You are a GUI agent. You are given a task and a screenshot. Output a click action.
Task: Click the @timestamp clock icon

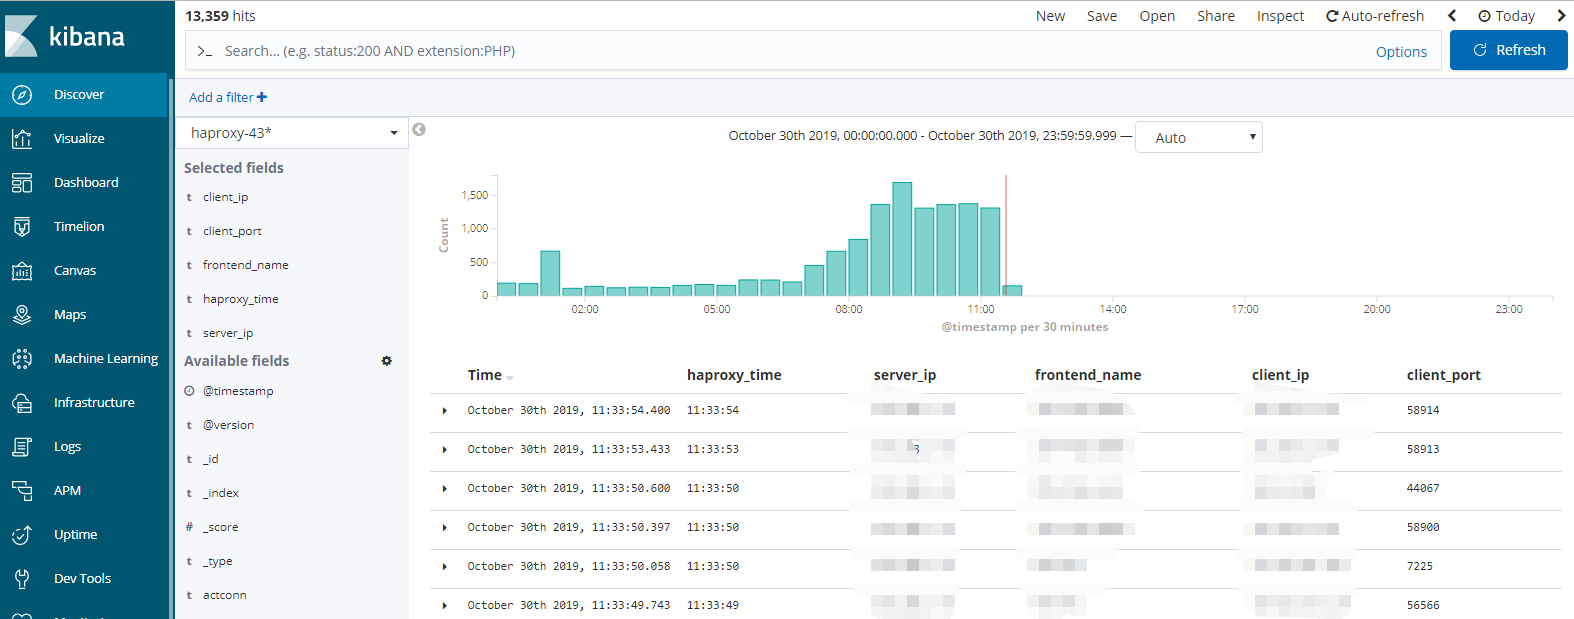pyautogui.click(x=189, y=391)
